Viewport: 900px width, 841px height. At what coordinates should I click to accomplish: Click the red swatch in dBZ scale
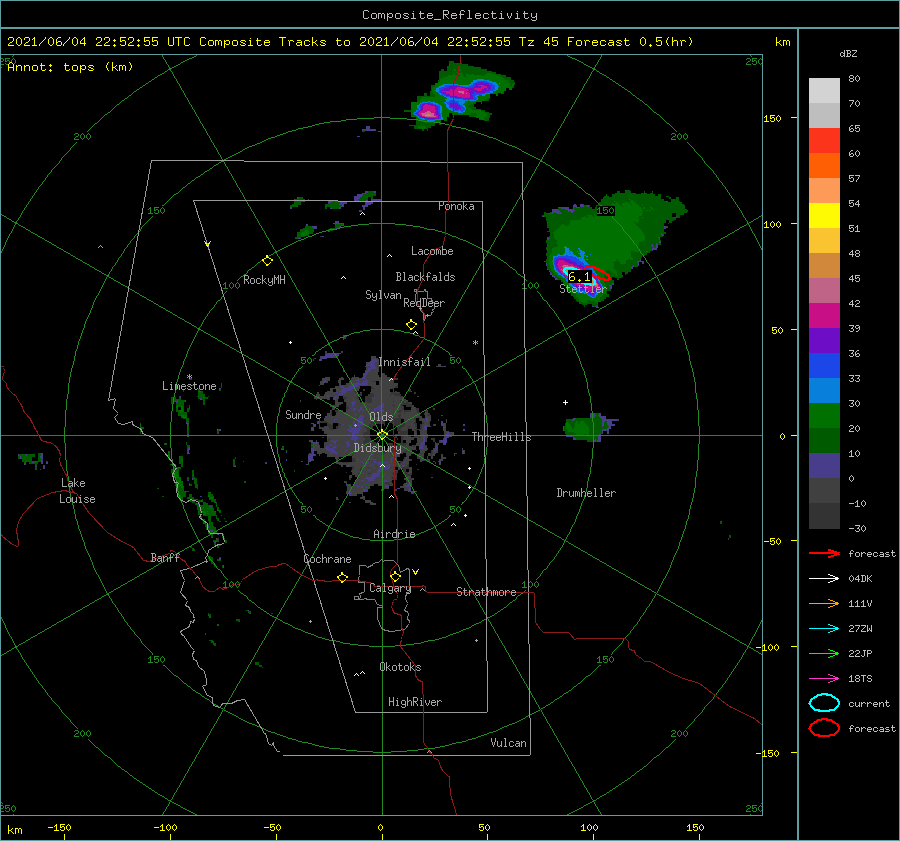point(824,140)
